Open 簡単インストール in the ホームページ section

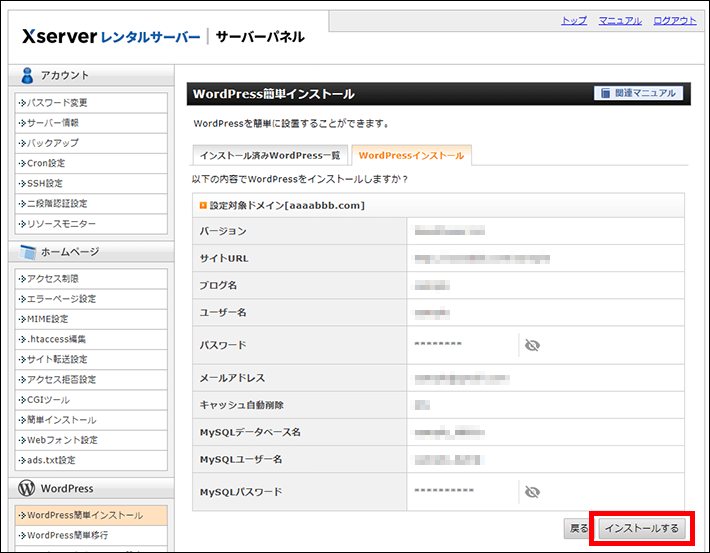(91, 420)
